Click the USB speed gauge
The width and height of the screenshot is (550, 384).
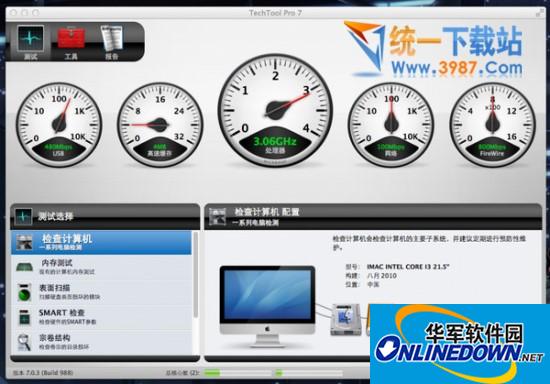point(59,124)
